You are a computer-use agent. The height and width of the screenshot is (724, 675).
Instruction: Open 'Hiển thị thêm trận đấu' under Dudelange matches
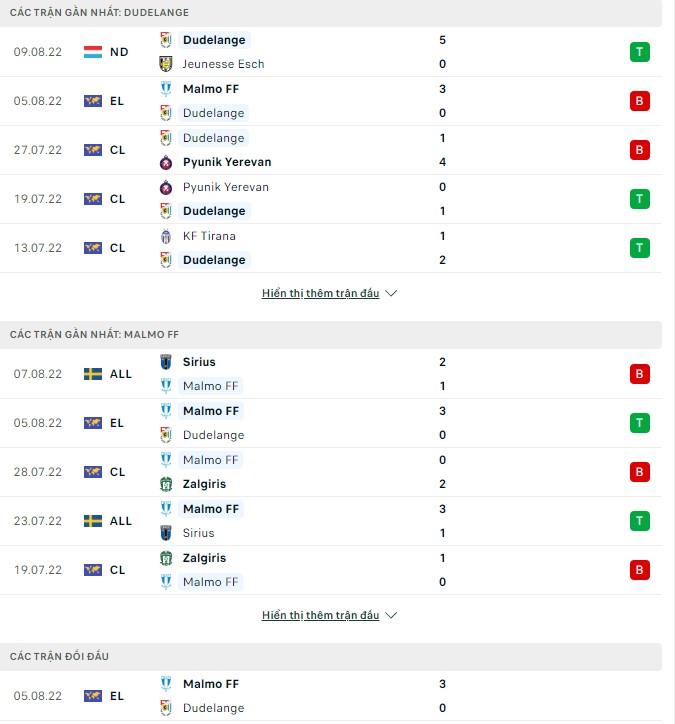320,294
